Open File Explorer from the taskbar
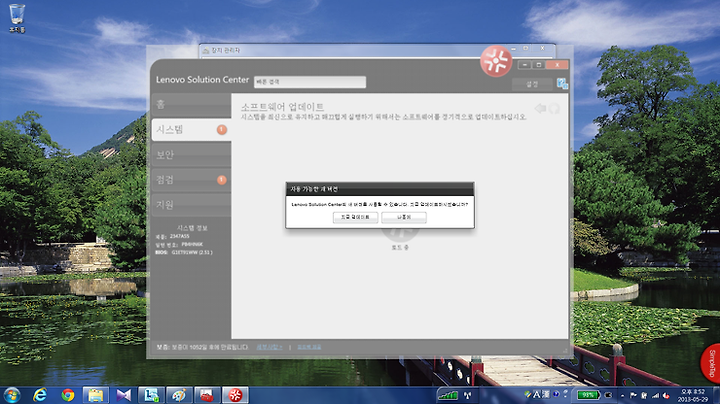 pos(96,395)
